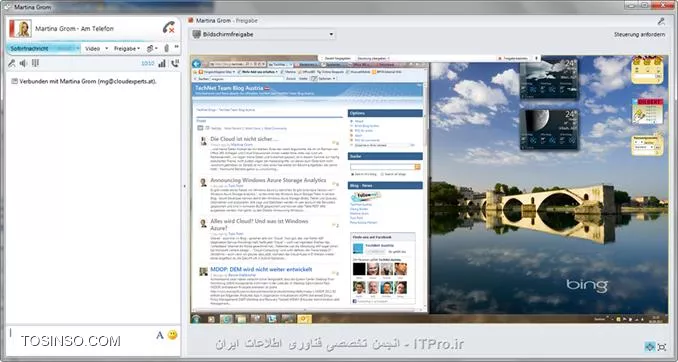Click the pin icon at the top right of the sharing pane

click(661, 20)
